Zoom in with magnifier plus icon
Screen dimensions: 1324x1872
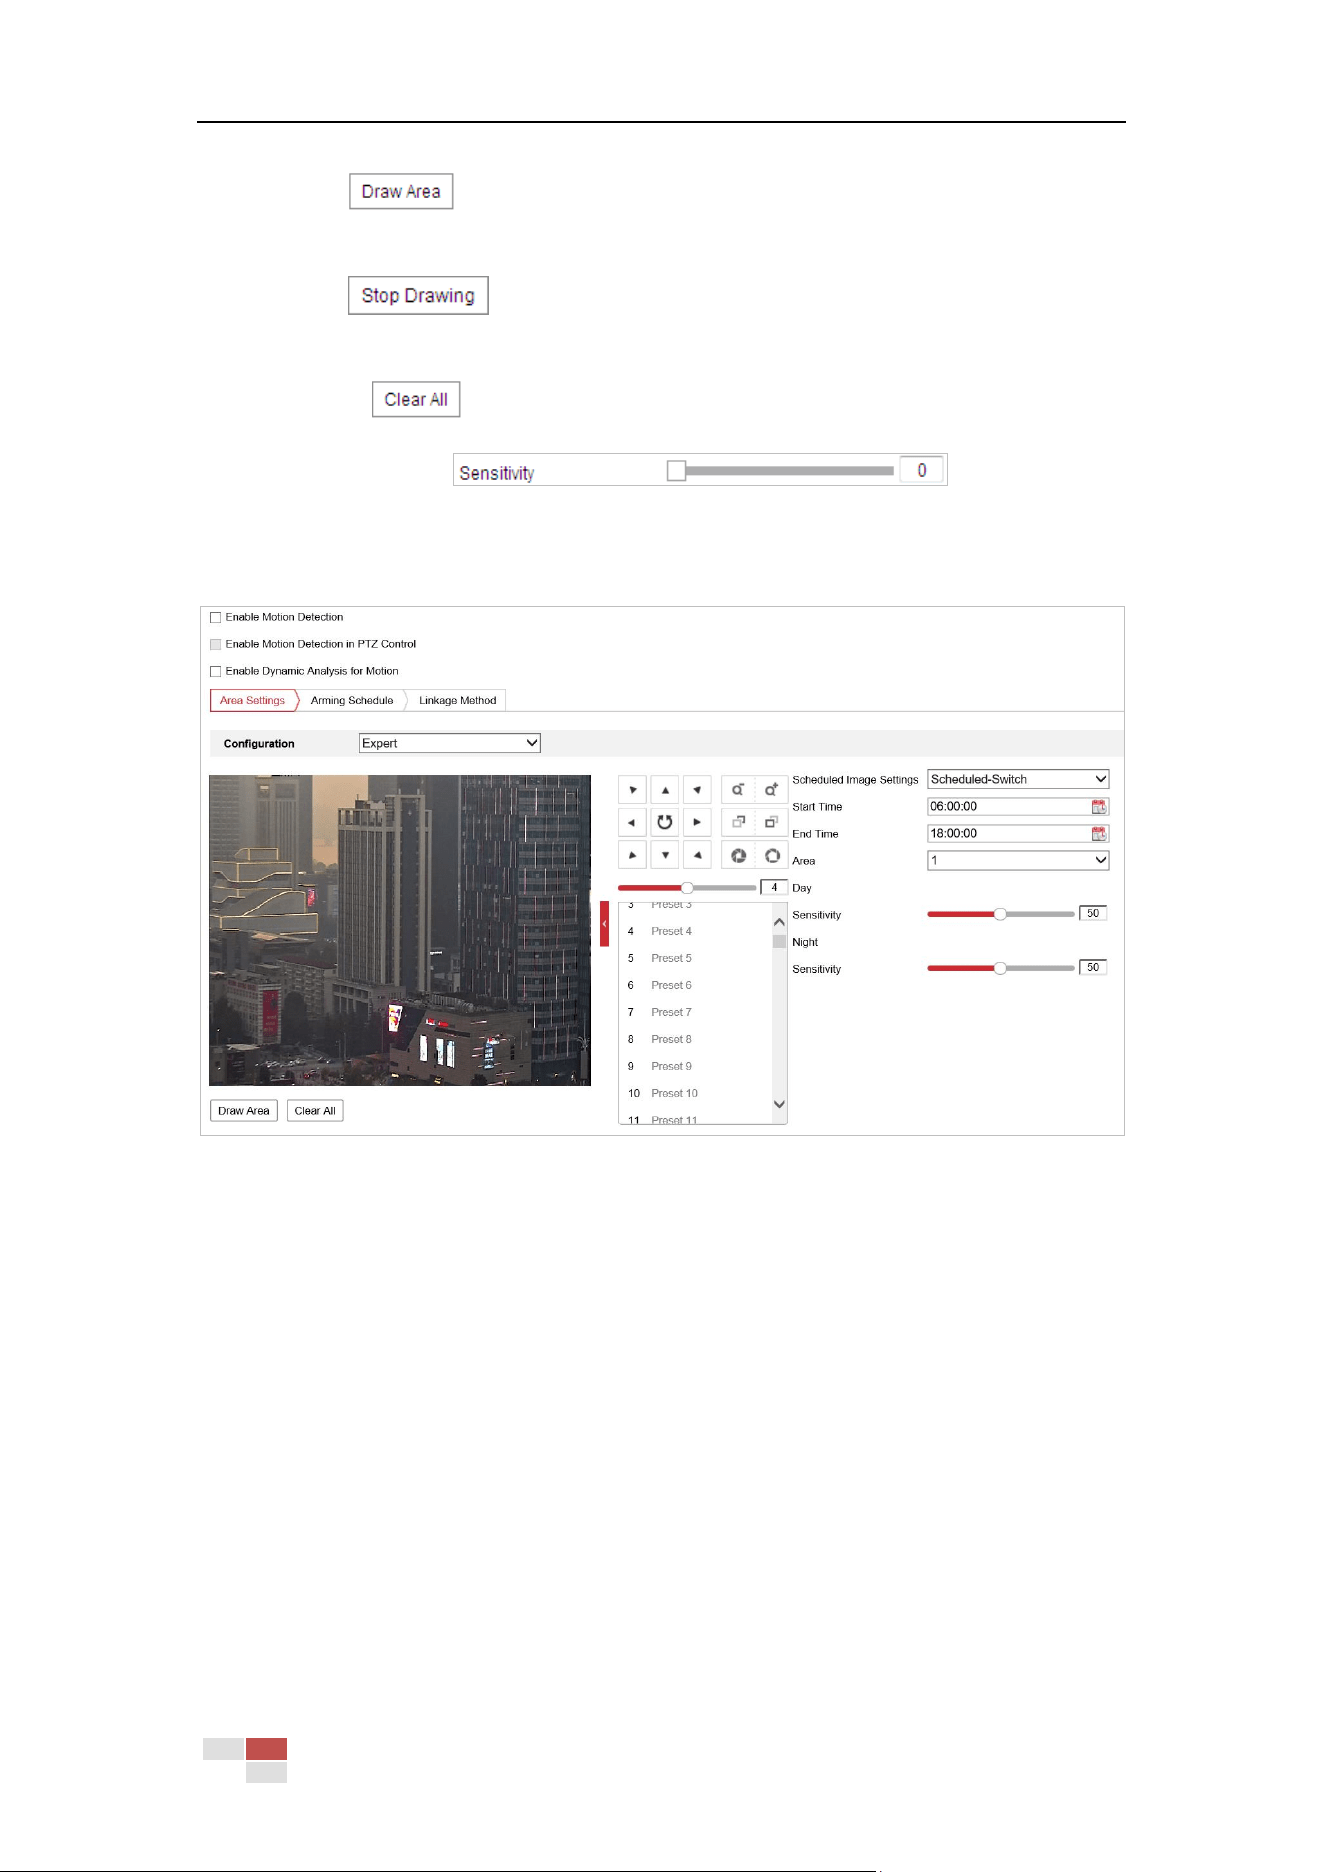771,790
